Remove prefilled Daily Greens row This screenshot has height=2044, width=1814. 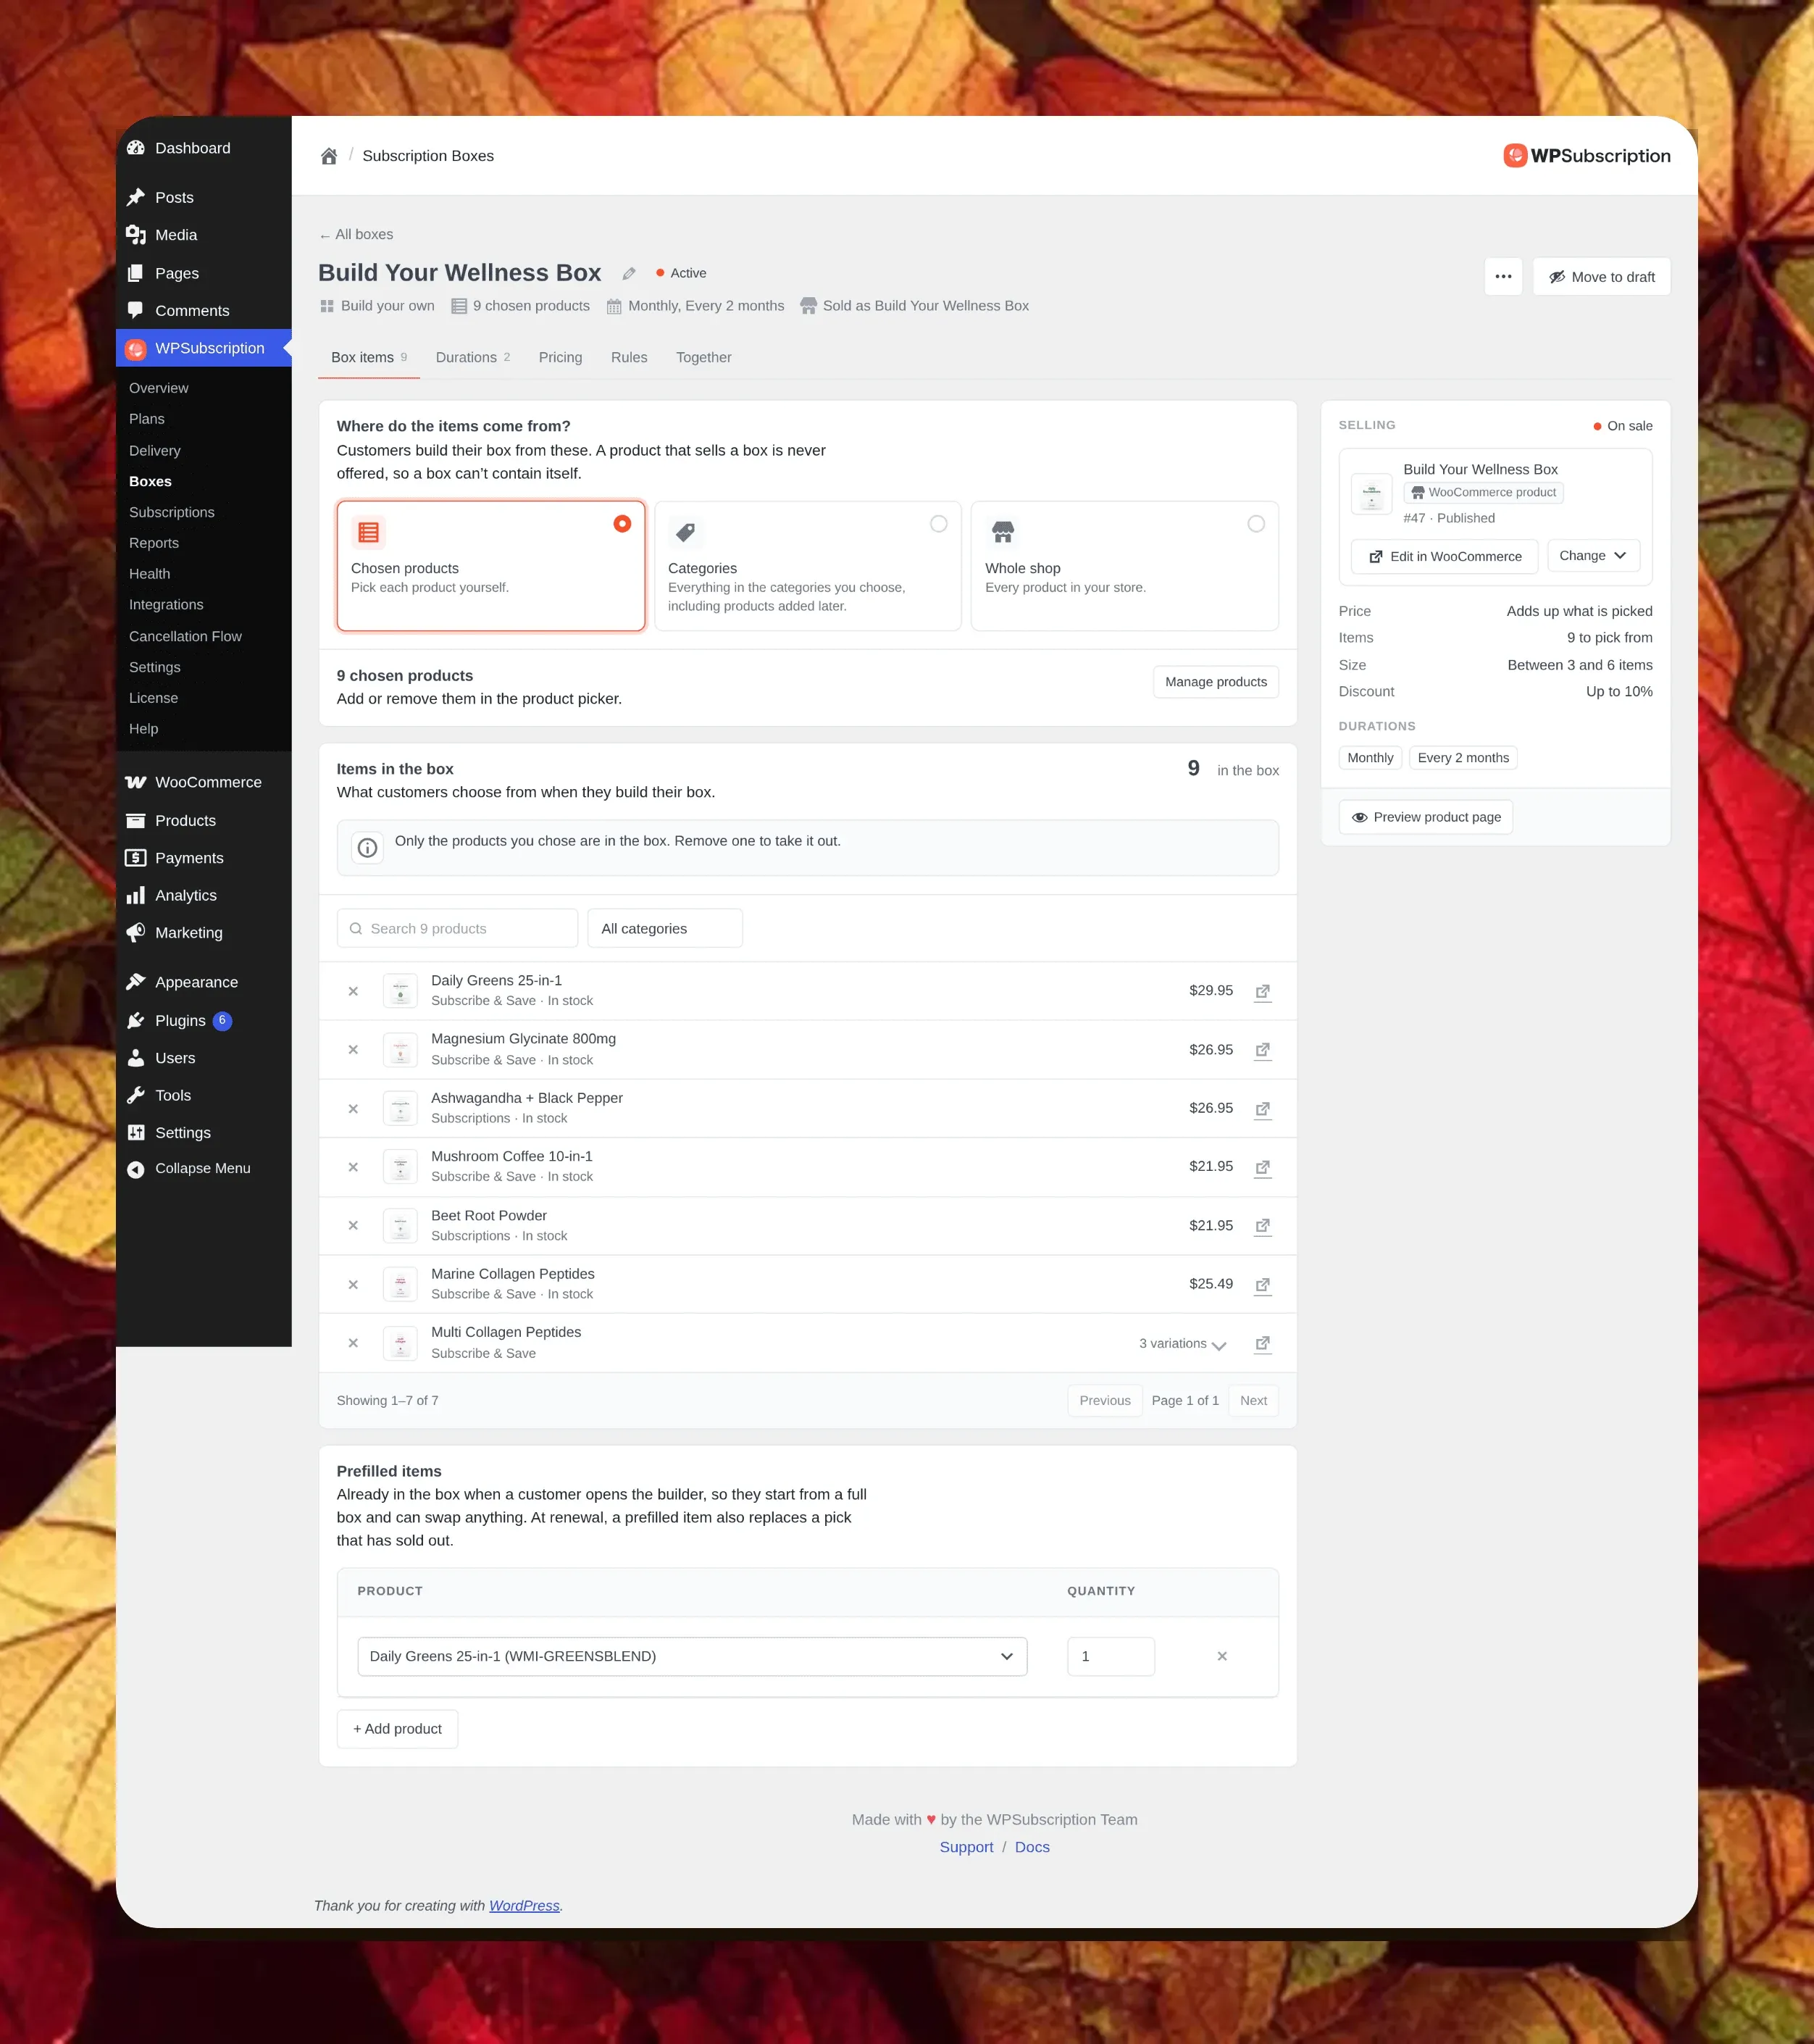click(1222, 1656)
